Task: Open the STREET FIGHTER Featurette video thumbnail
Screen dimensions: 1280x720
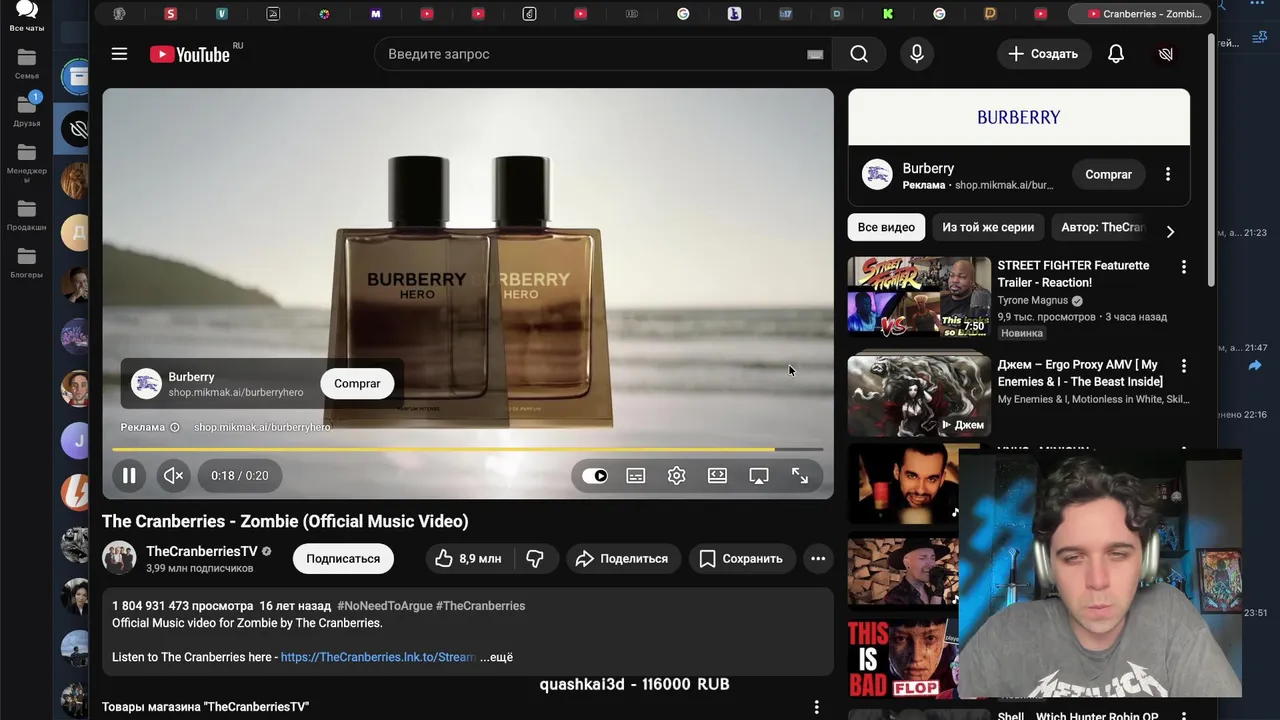Action: [x=919, y=296]
